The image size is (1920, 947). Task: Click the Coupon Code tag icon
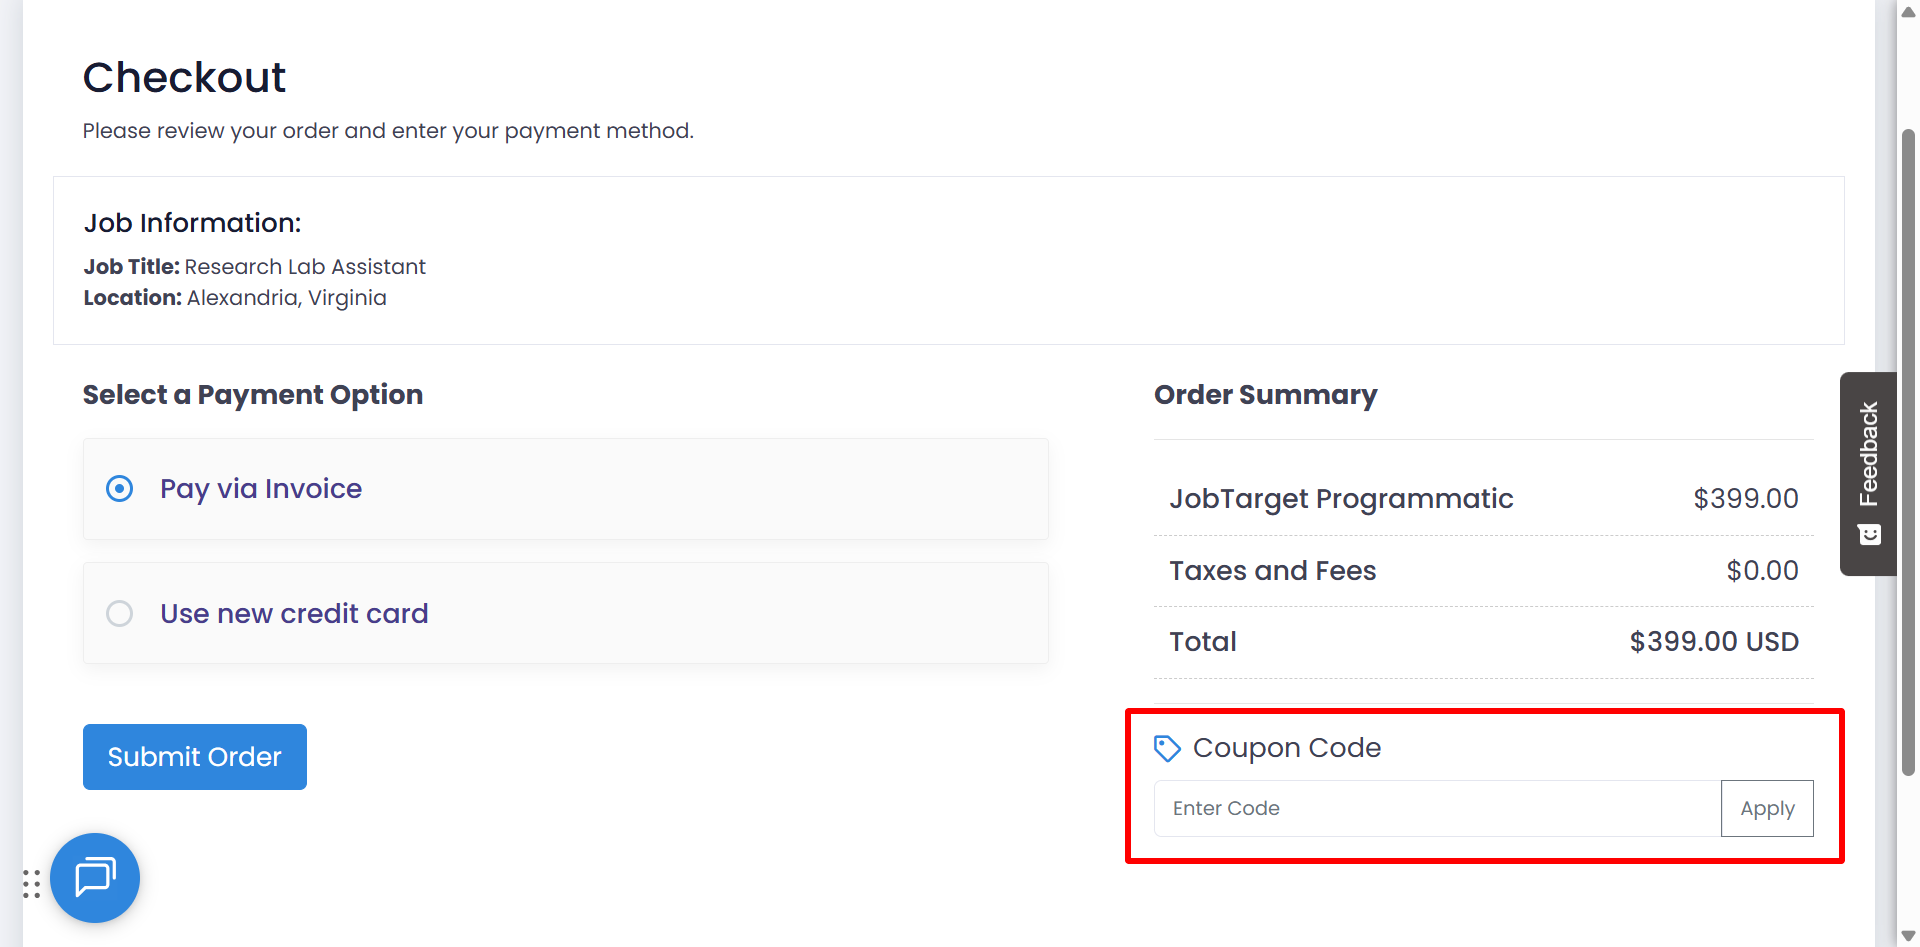(1167, 748)
